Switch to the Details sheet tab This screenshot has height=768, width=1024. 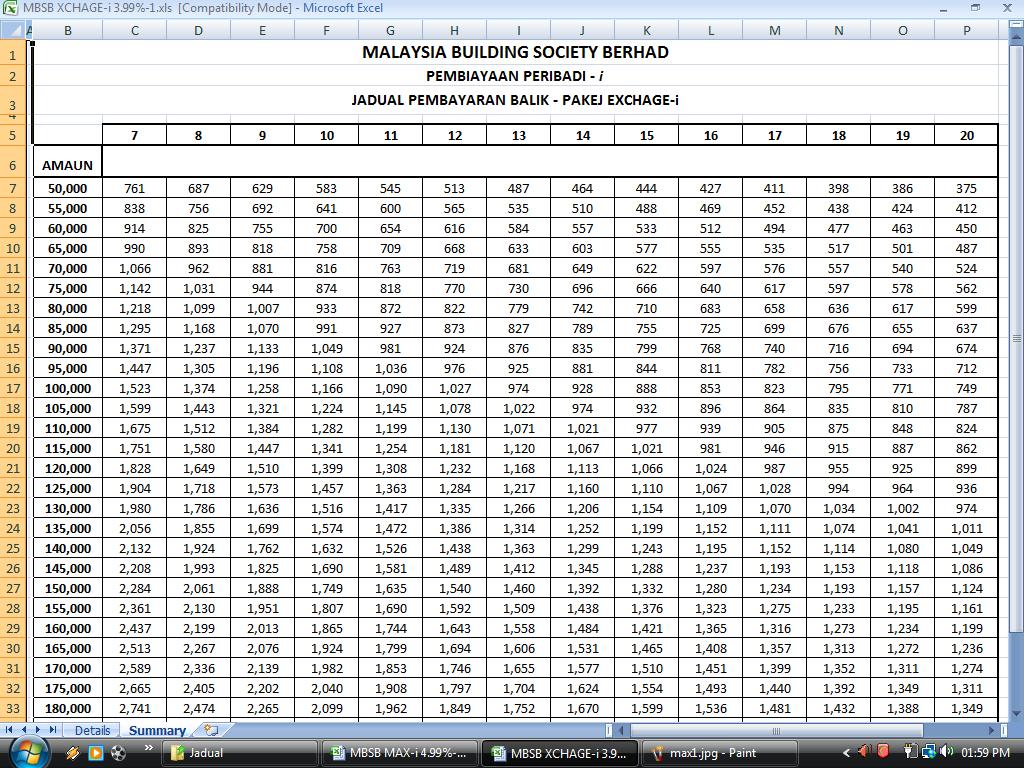(92, 730)
